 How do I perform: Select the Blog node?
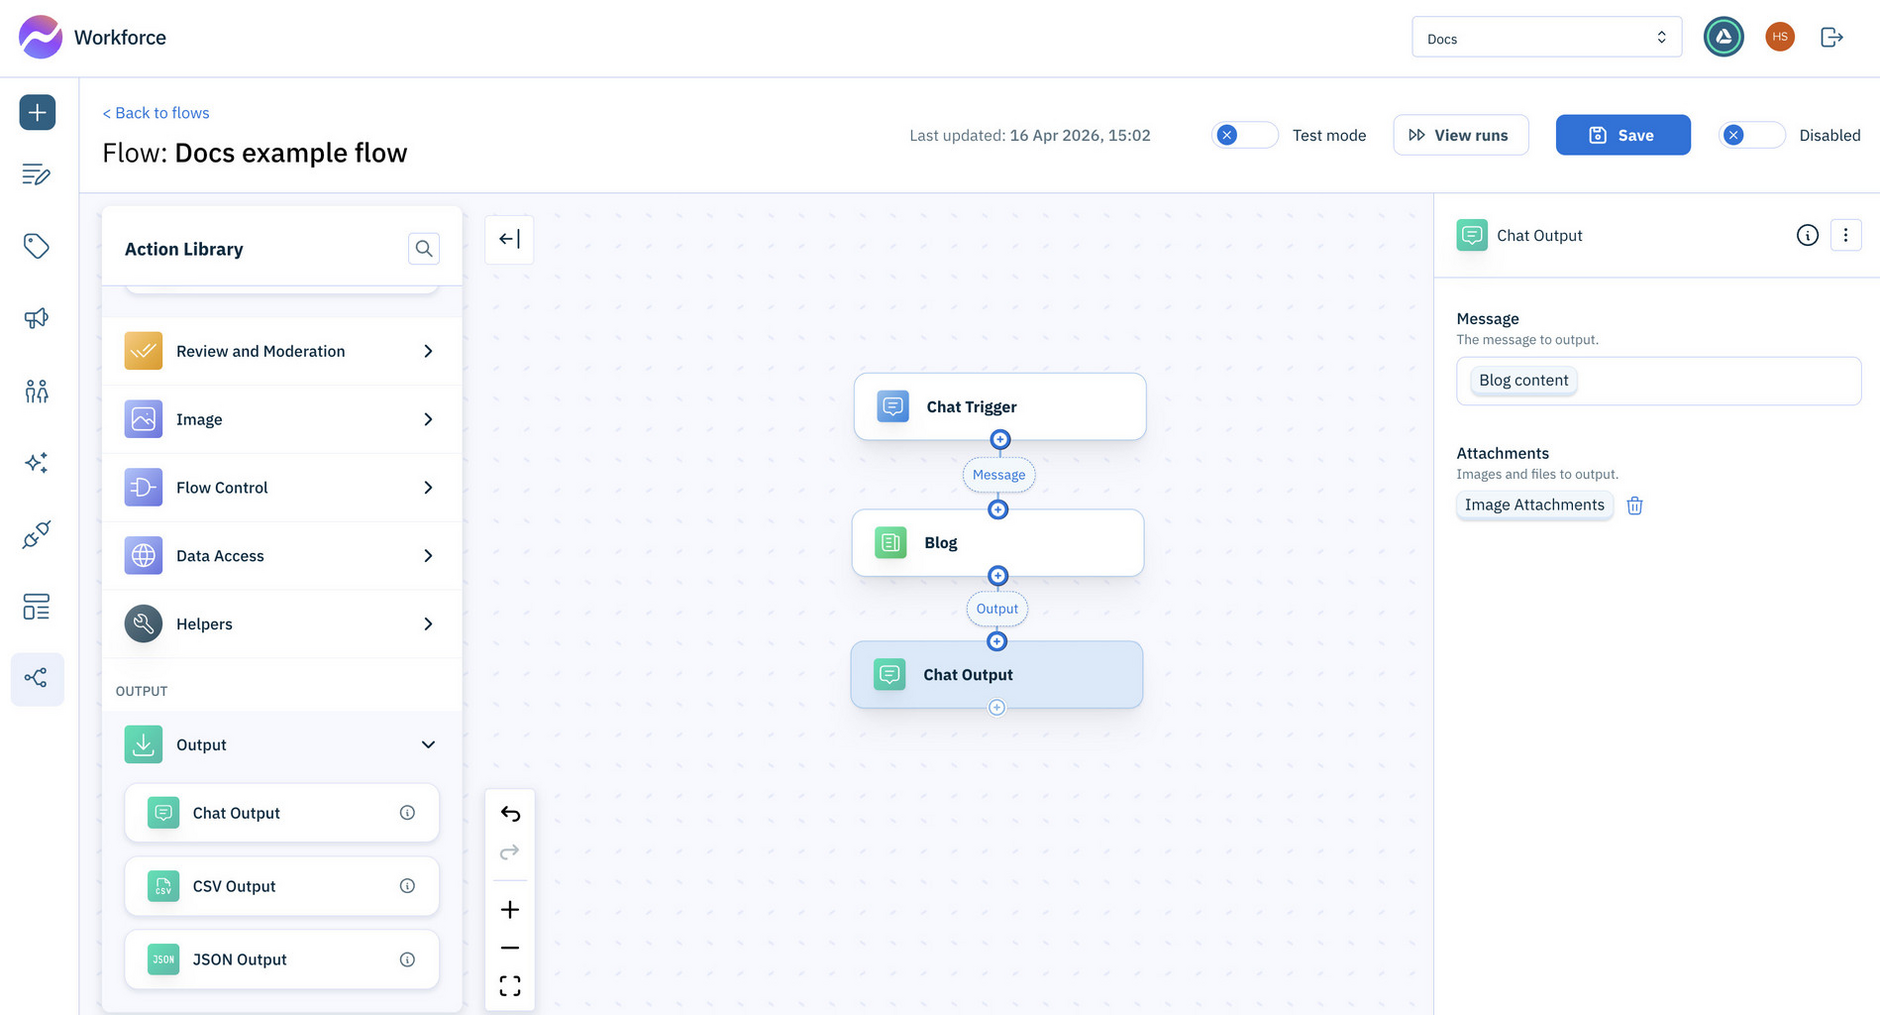point(998,542)
